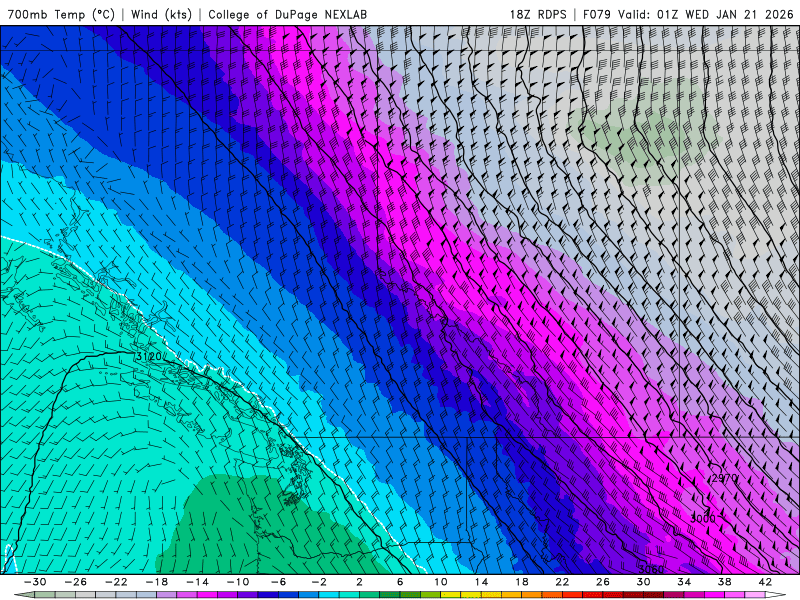Click the '22' color scale label

point(562,582)
